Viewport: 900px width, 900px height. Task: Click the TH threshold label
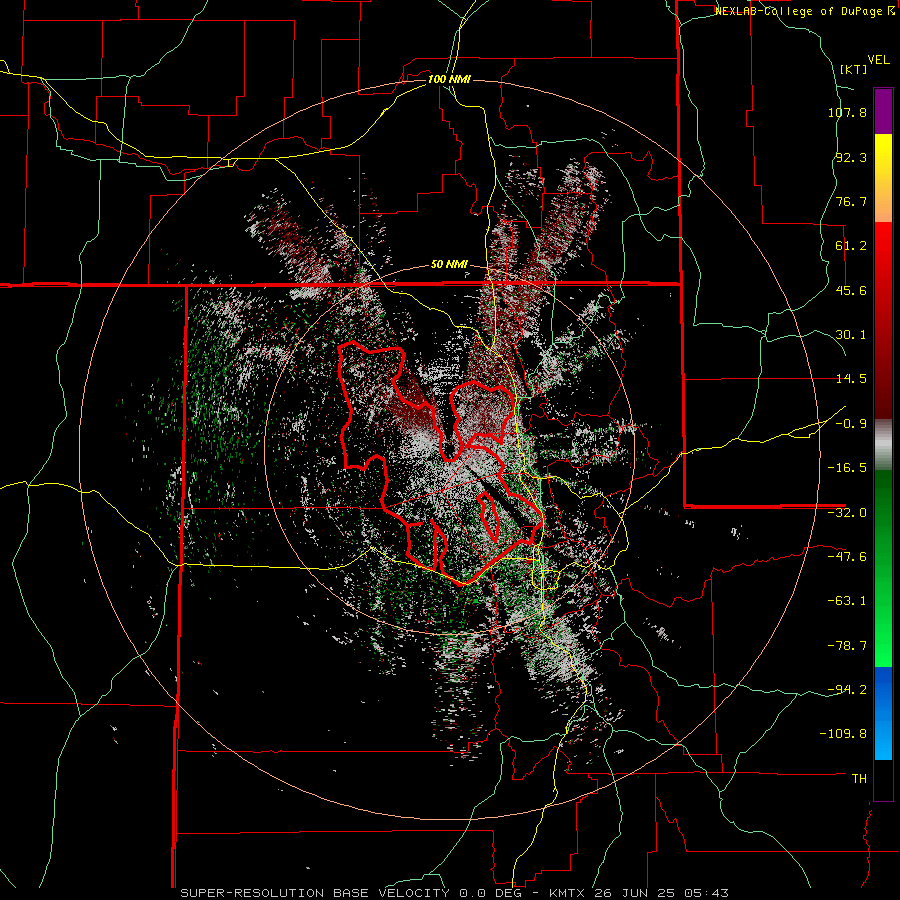(x=859, y=779)
